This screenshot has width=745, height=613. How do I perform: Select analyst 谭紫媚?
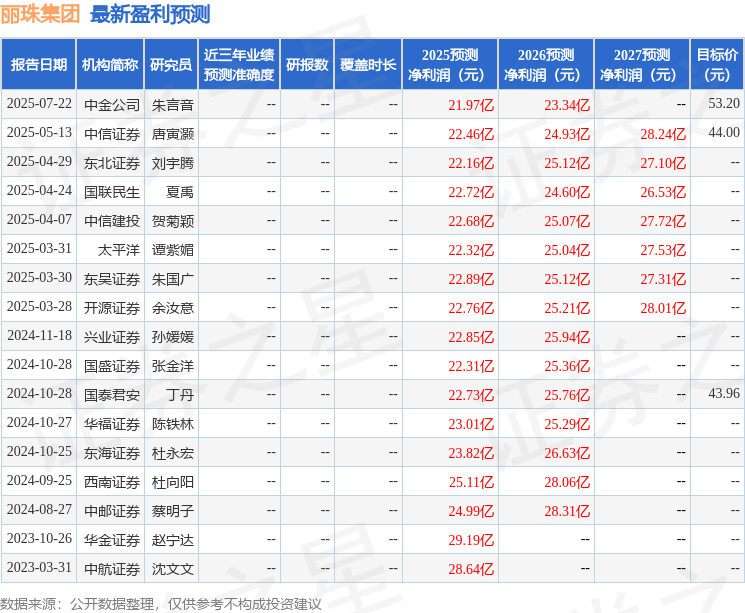[172, 250]
